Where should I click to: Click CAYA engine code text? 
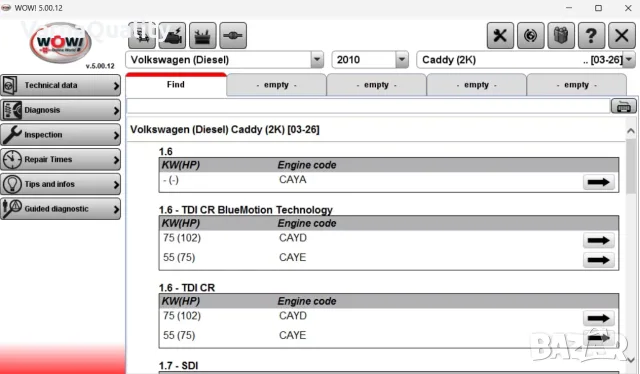tap(293, 180)
